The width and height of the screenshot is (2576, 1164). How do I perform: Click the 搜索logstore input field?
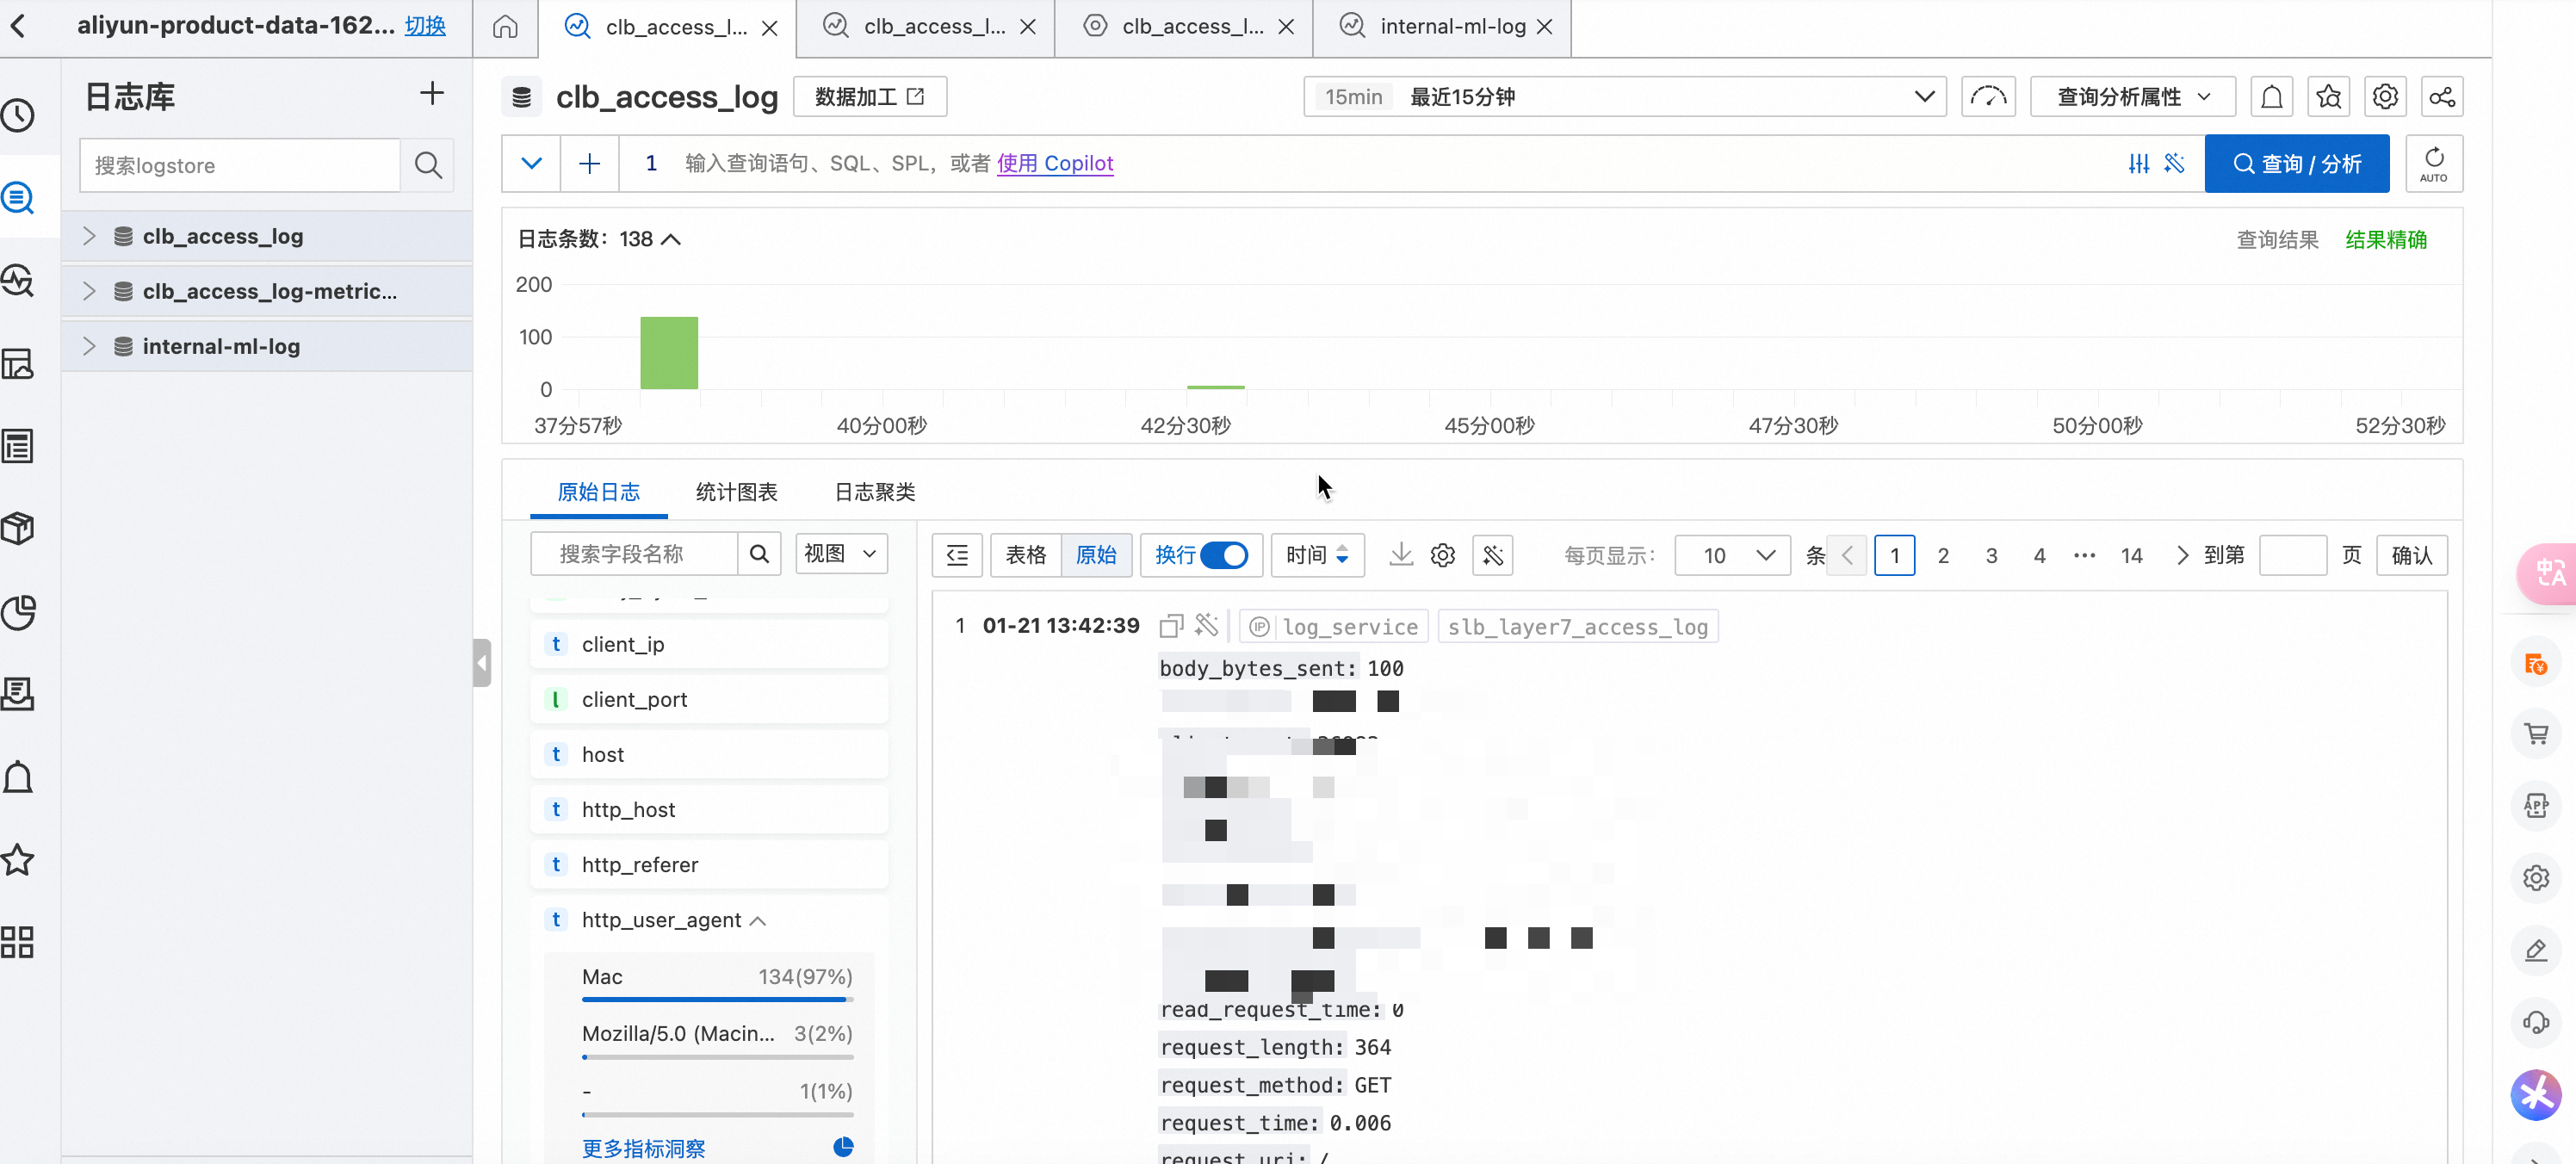(240, 165)
